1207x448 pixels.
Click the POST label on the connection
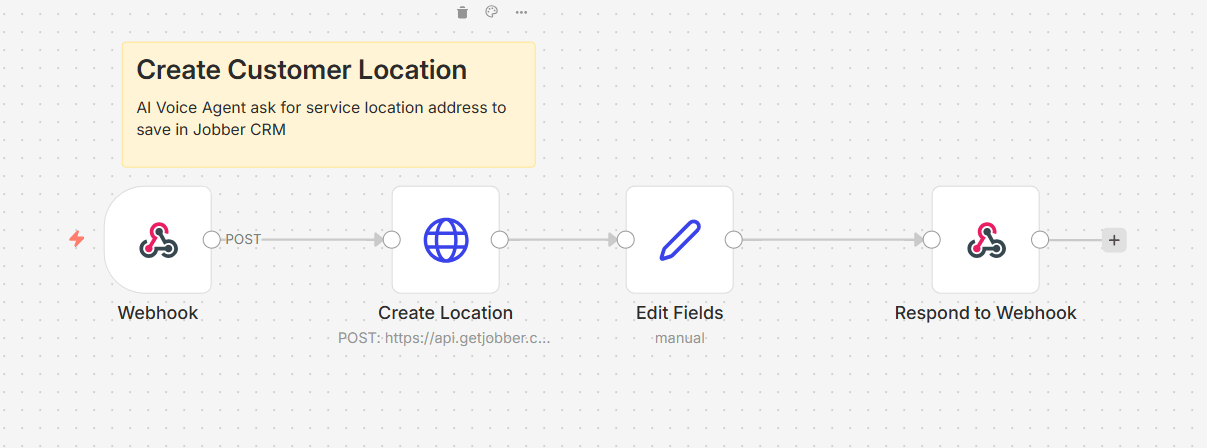pos(243,240)
